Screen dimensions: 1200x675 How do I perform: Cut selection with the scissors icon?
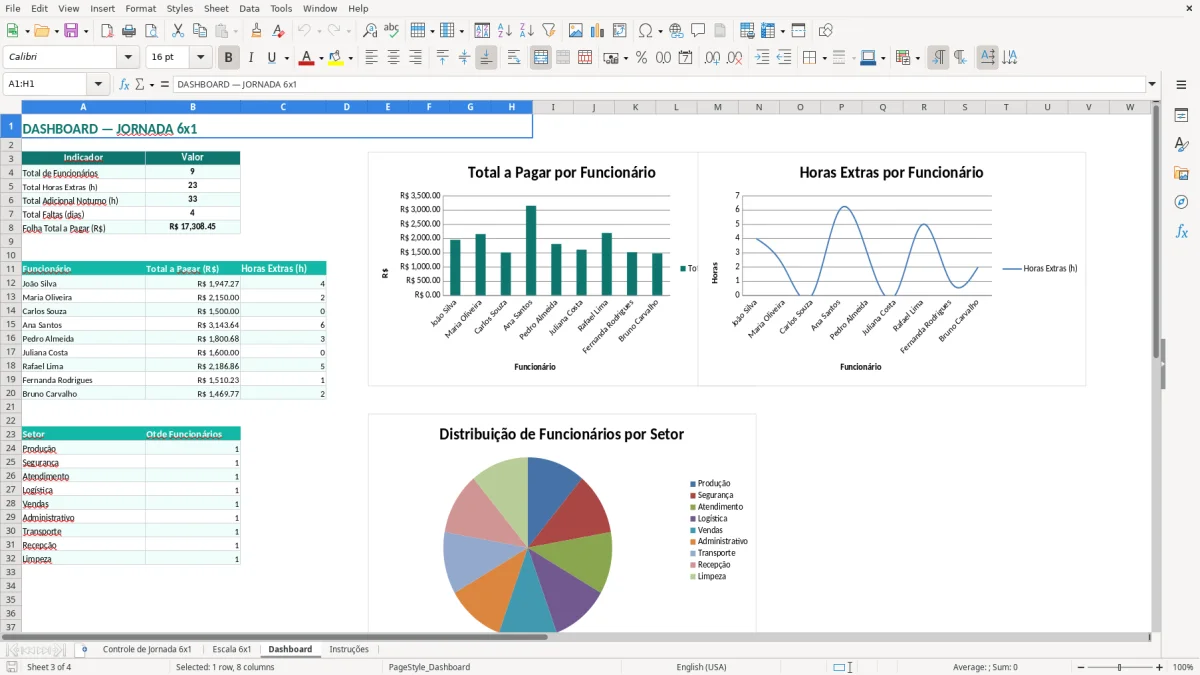(x=178, y=31)
